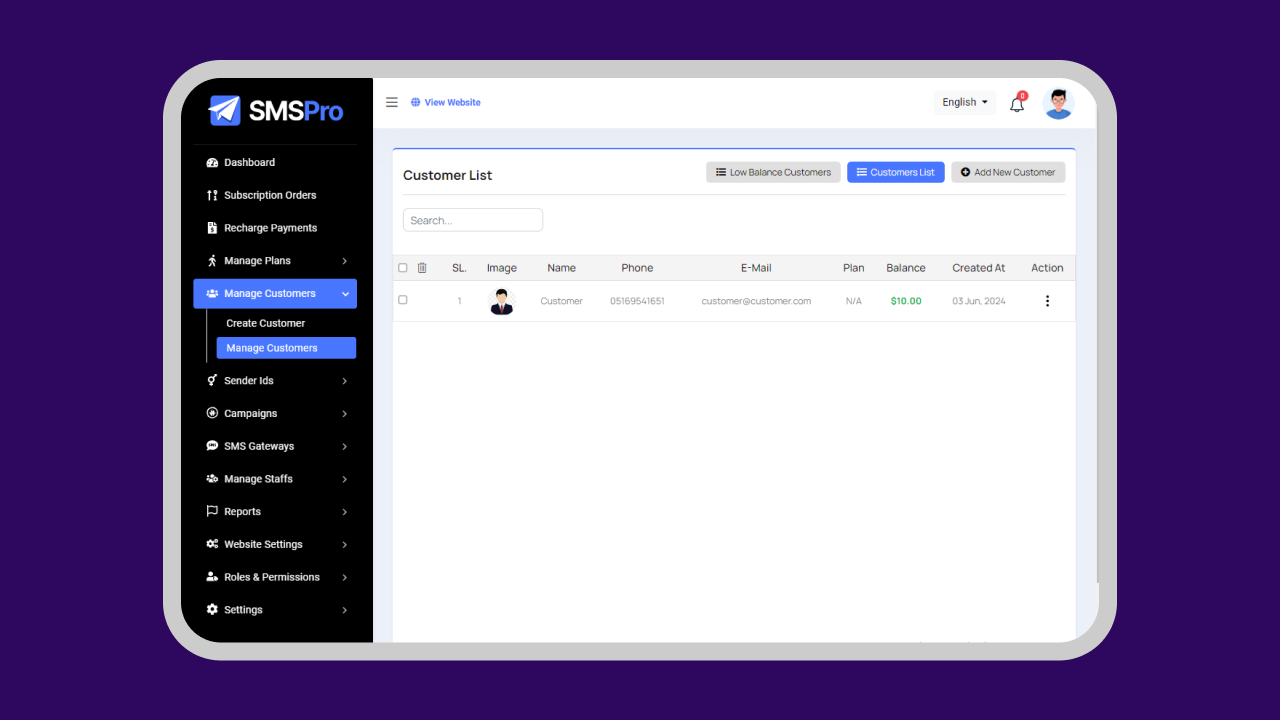
Task: Switch to Create Customer in sidebar
Action: pyautogui.click(x=265, y=322)
